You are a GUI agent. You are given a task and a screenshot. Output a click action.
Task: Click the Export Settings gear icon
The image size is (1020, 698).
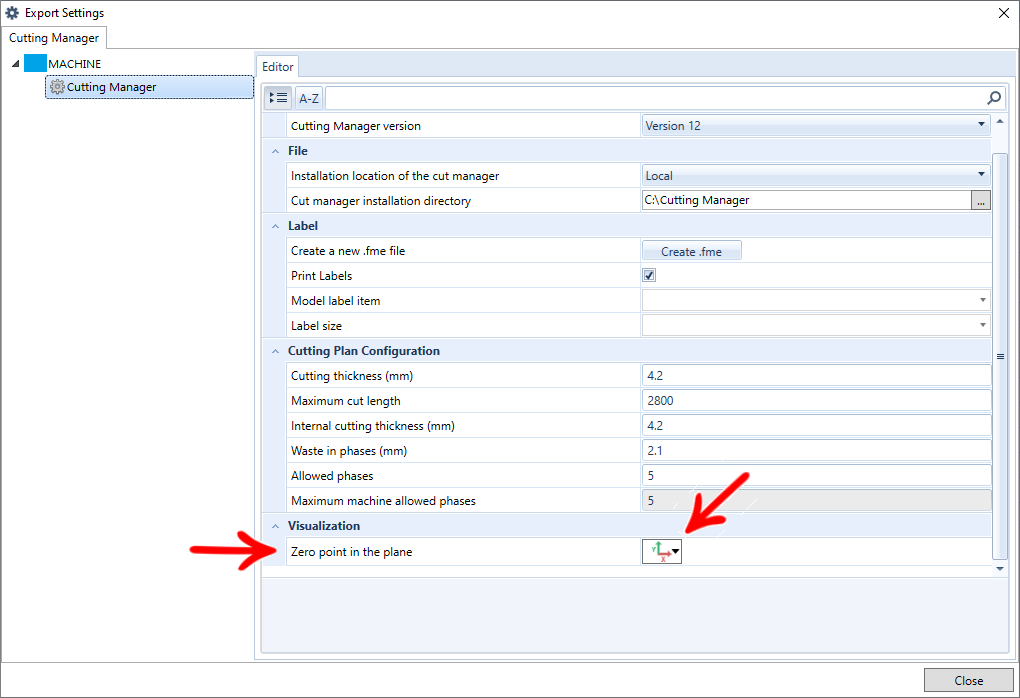[x=13, y=13]
